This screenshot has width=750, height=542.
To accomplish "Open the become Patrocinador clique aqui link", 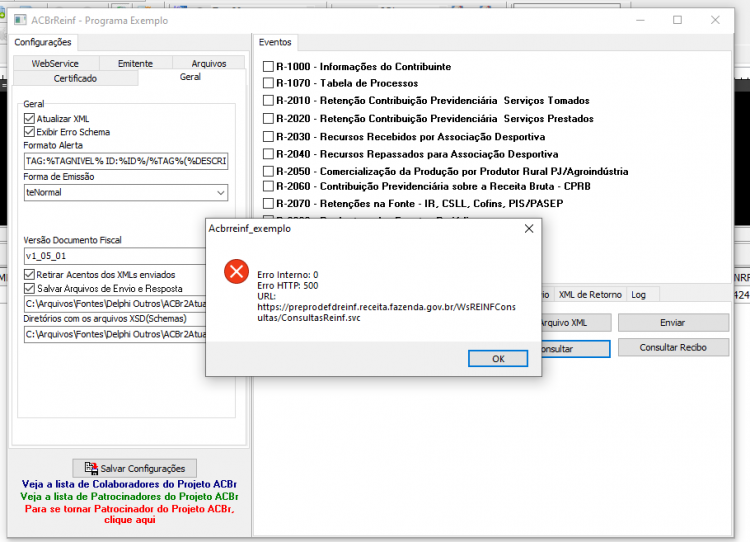I will 130,514.
